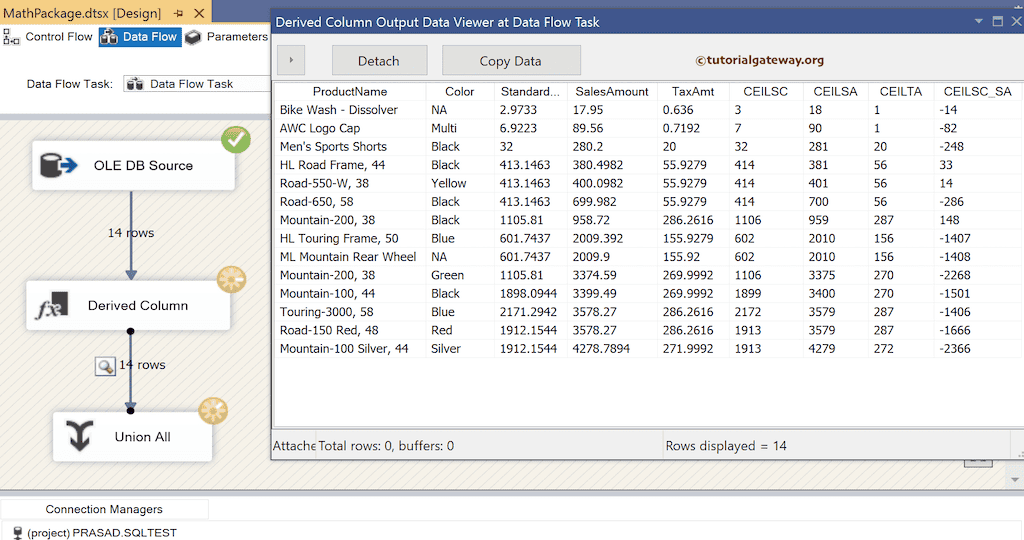The image size is (1024, 540).
Task: Click the ProductName column header
Action: (350, 91)
